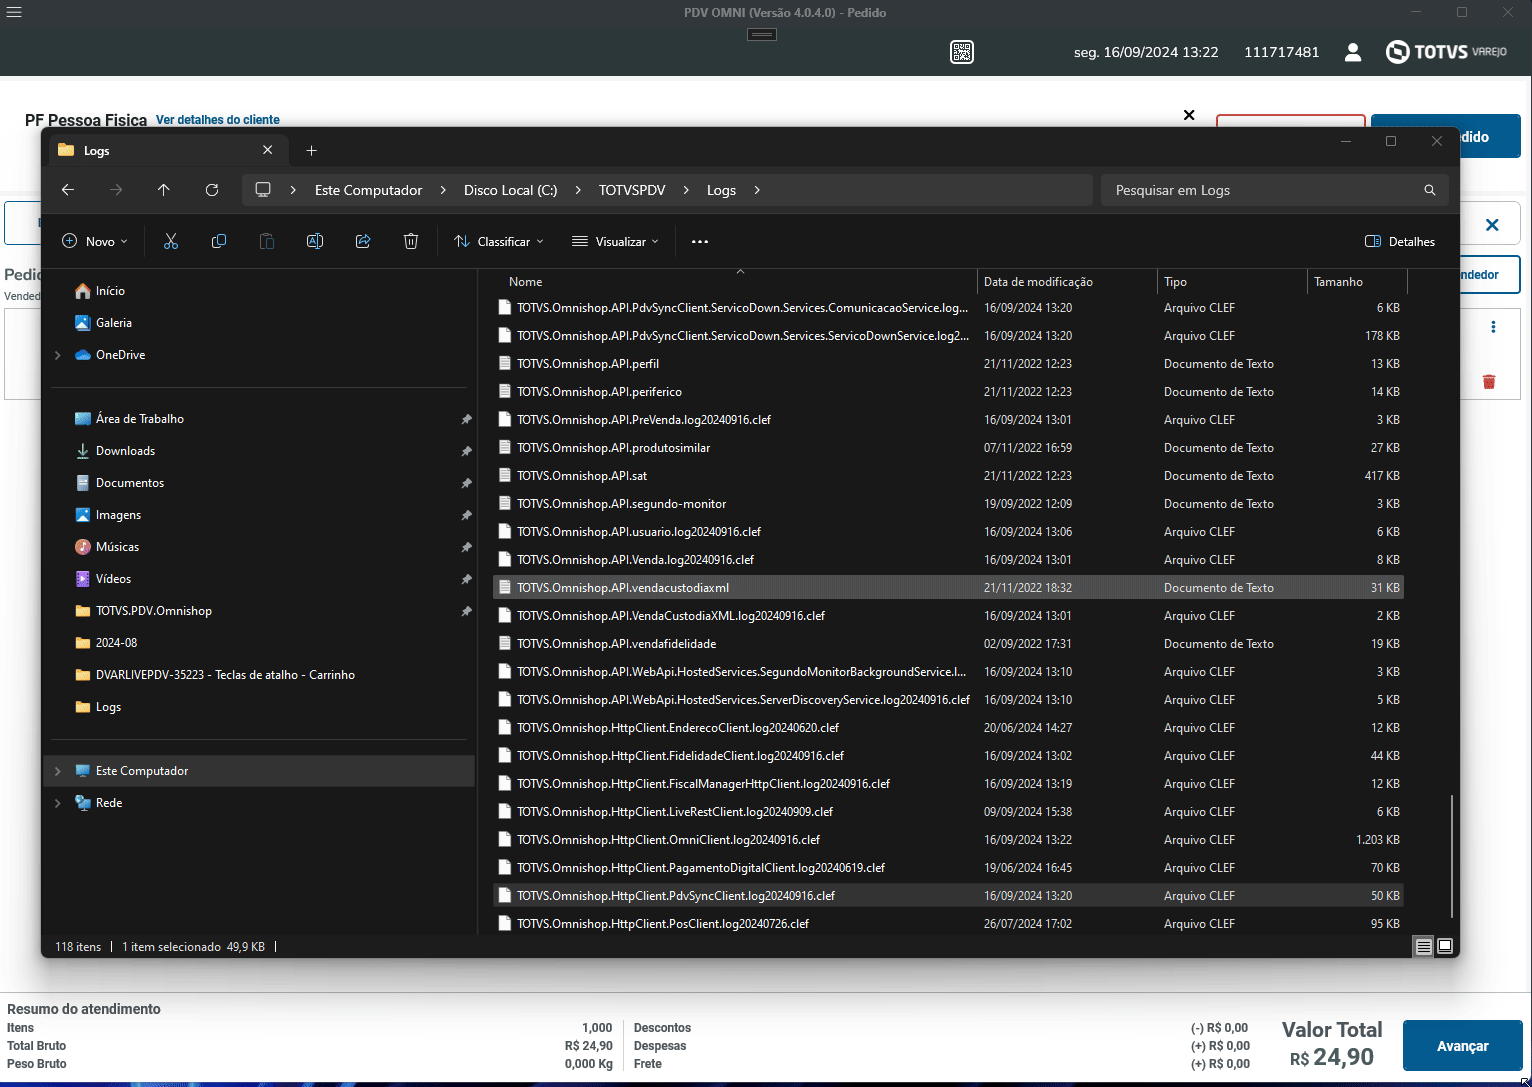Click the blue X in the PDV panel
The image size is (1532, 1087).
[x=1492, y=225]
